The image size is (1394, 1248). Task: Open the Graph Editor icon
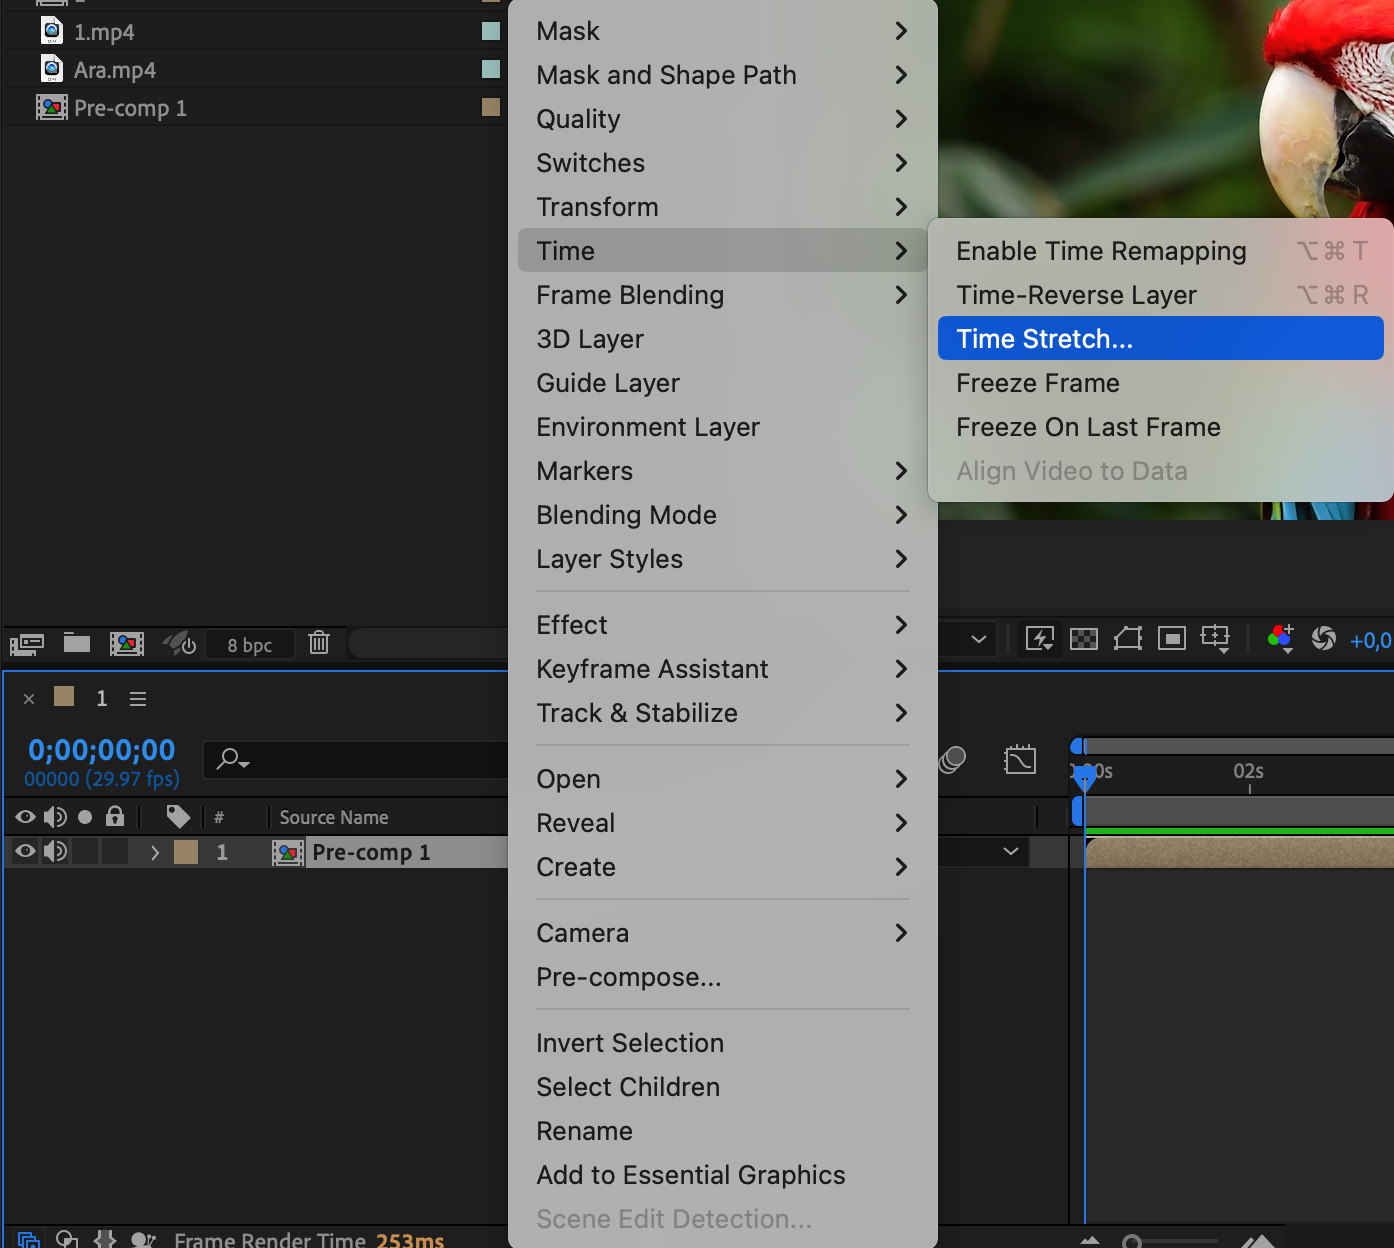pyautogui.click(x=1020, y=760)
